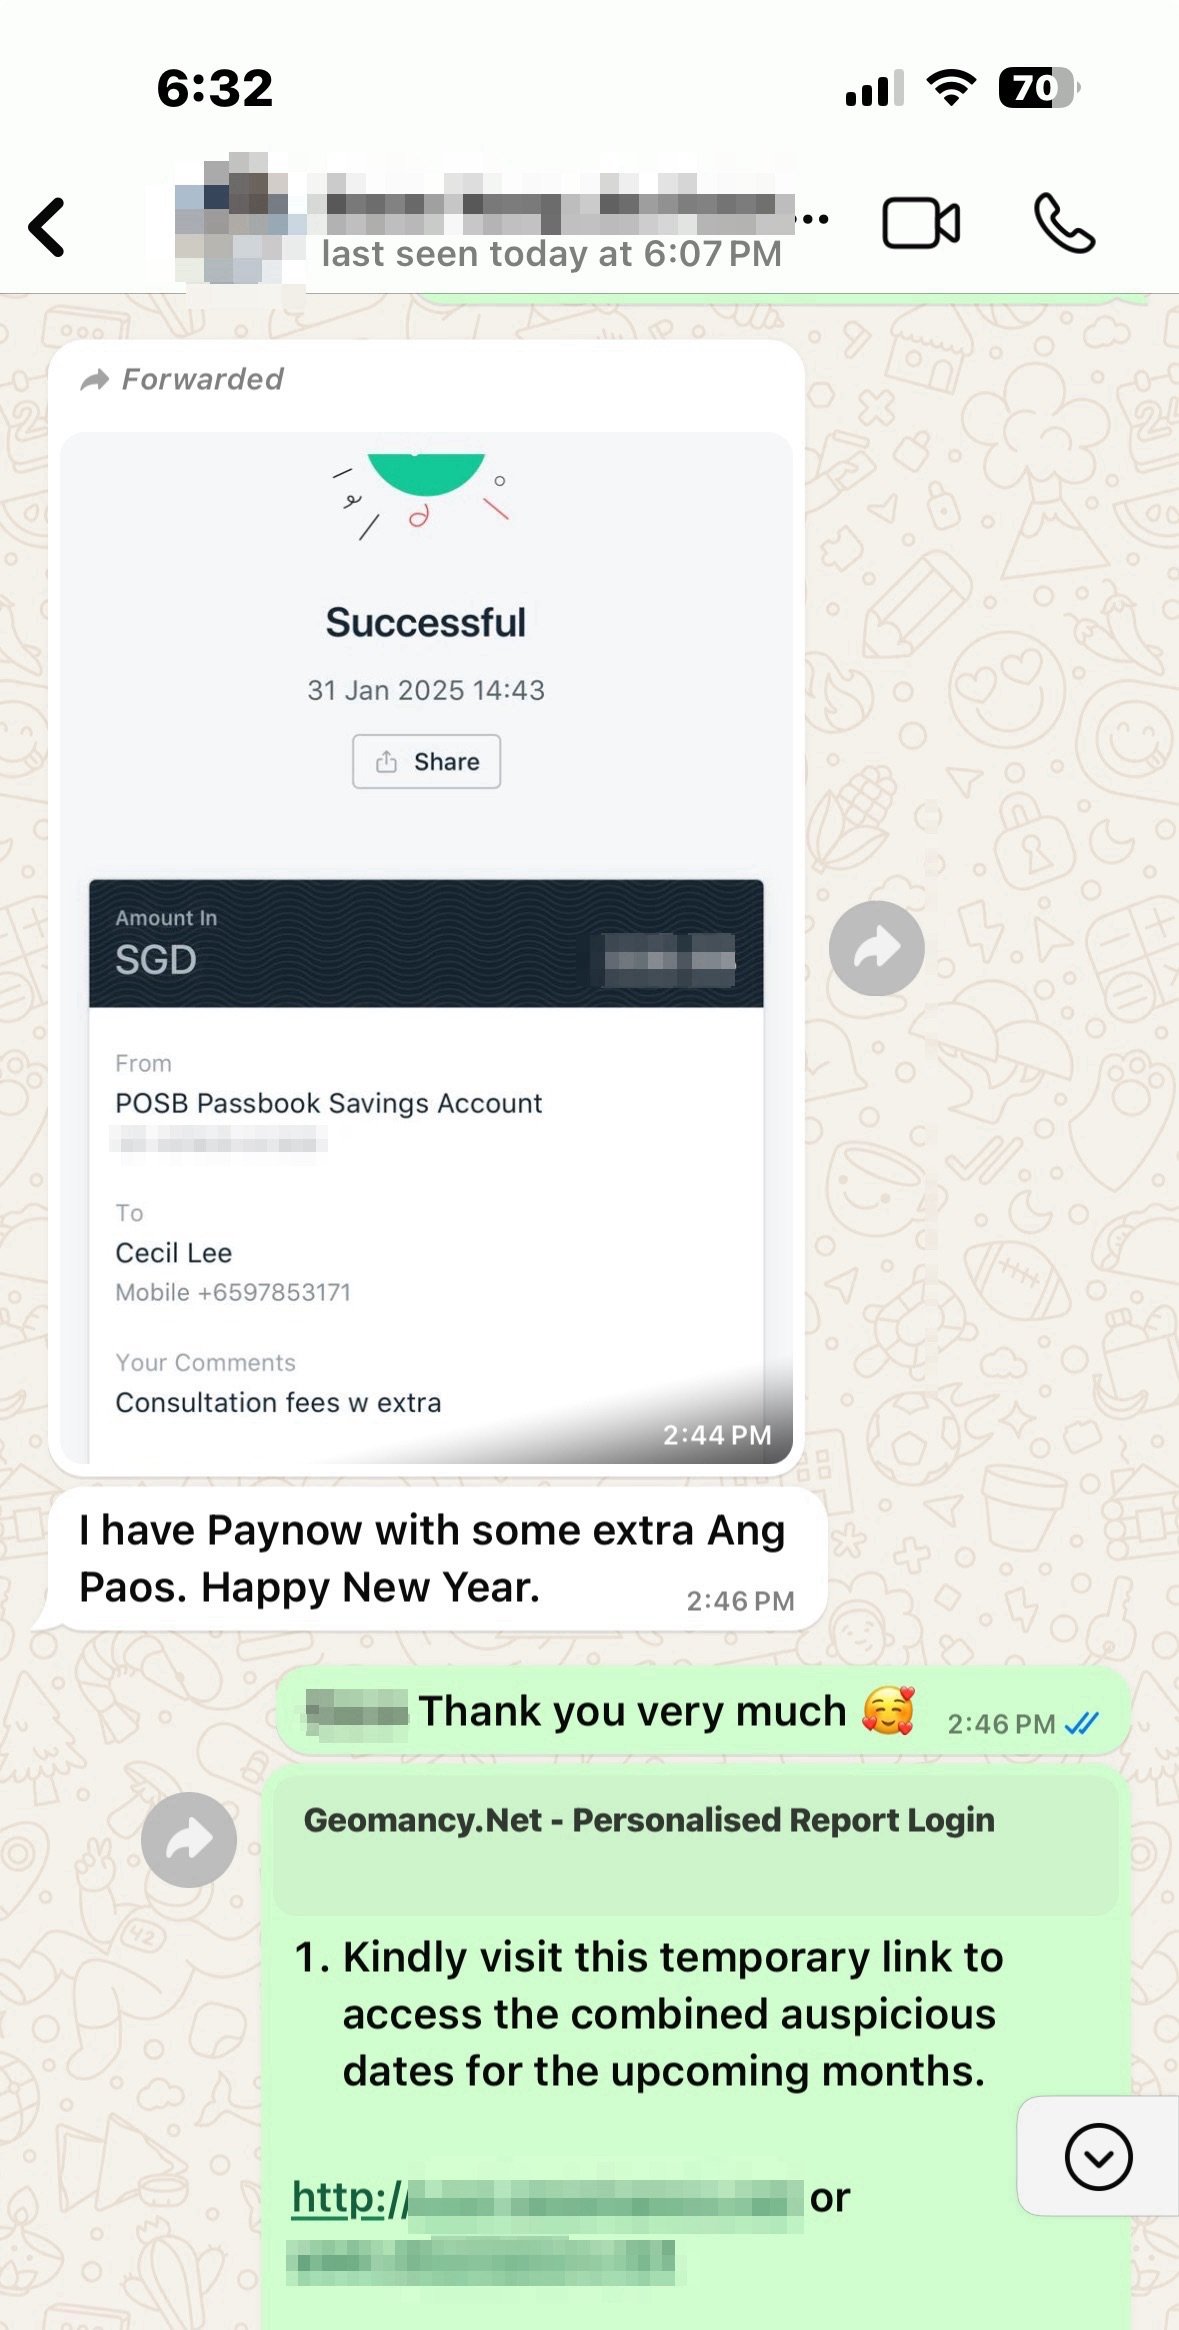Select the 'I have Paynow' message bubble
The height and width of the screenshot is (2330, 1179).
(429, 1559)
